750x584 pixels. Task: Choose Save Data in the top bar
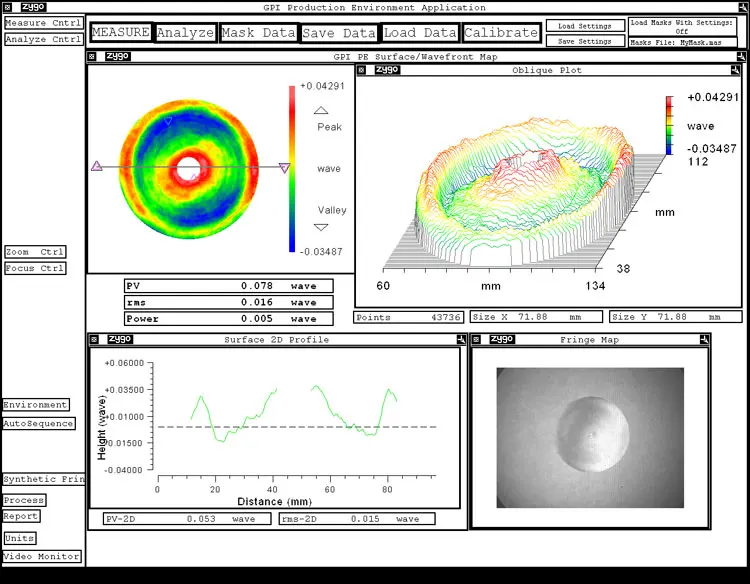click(339, 33)
